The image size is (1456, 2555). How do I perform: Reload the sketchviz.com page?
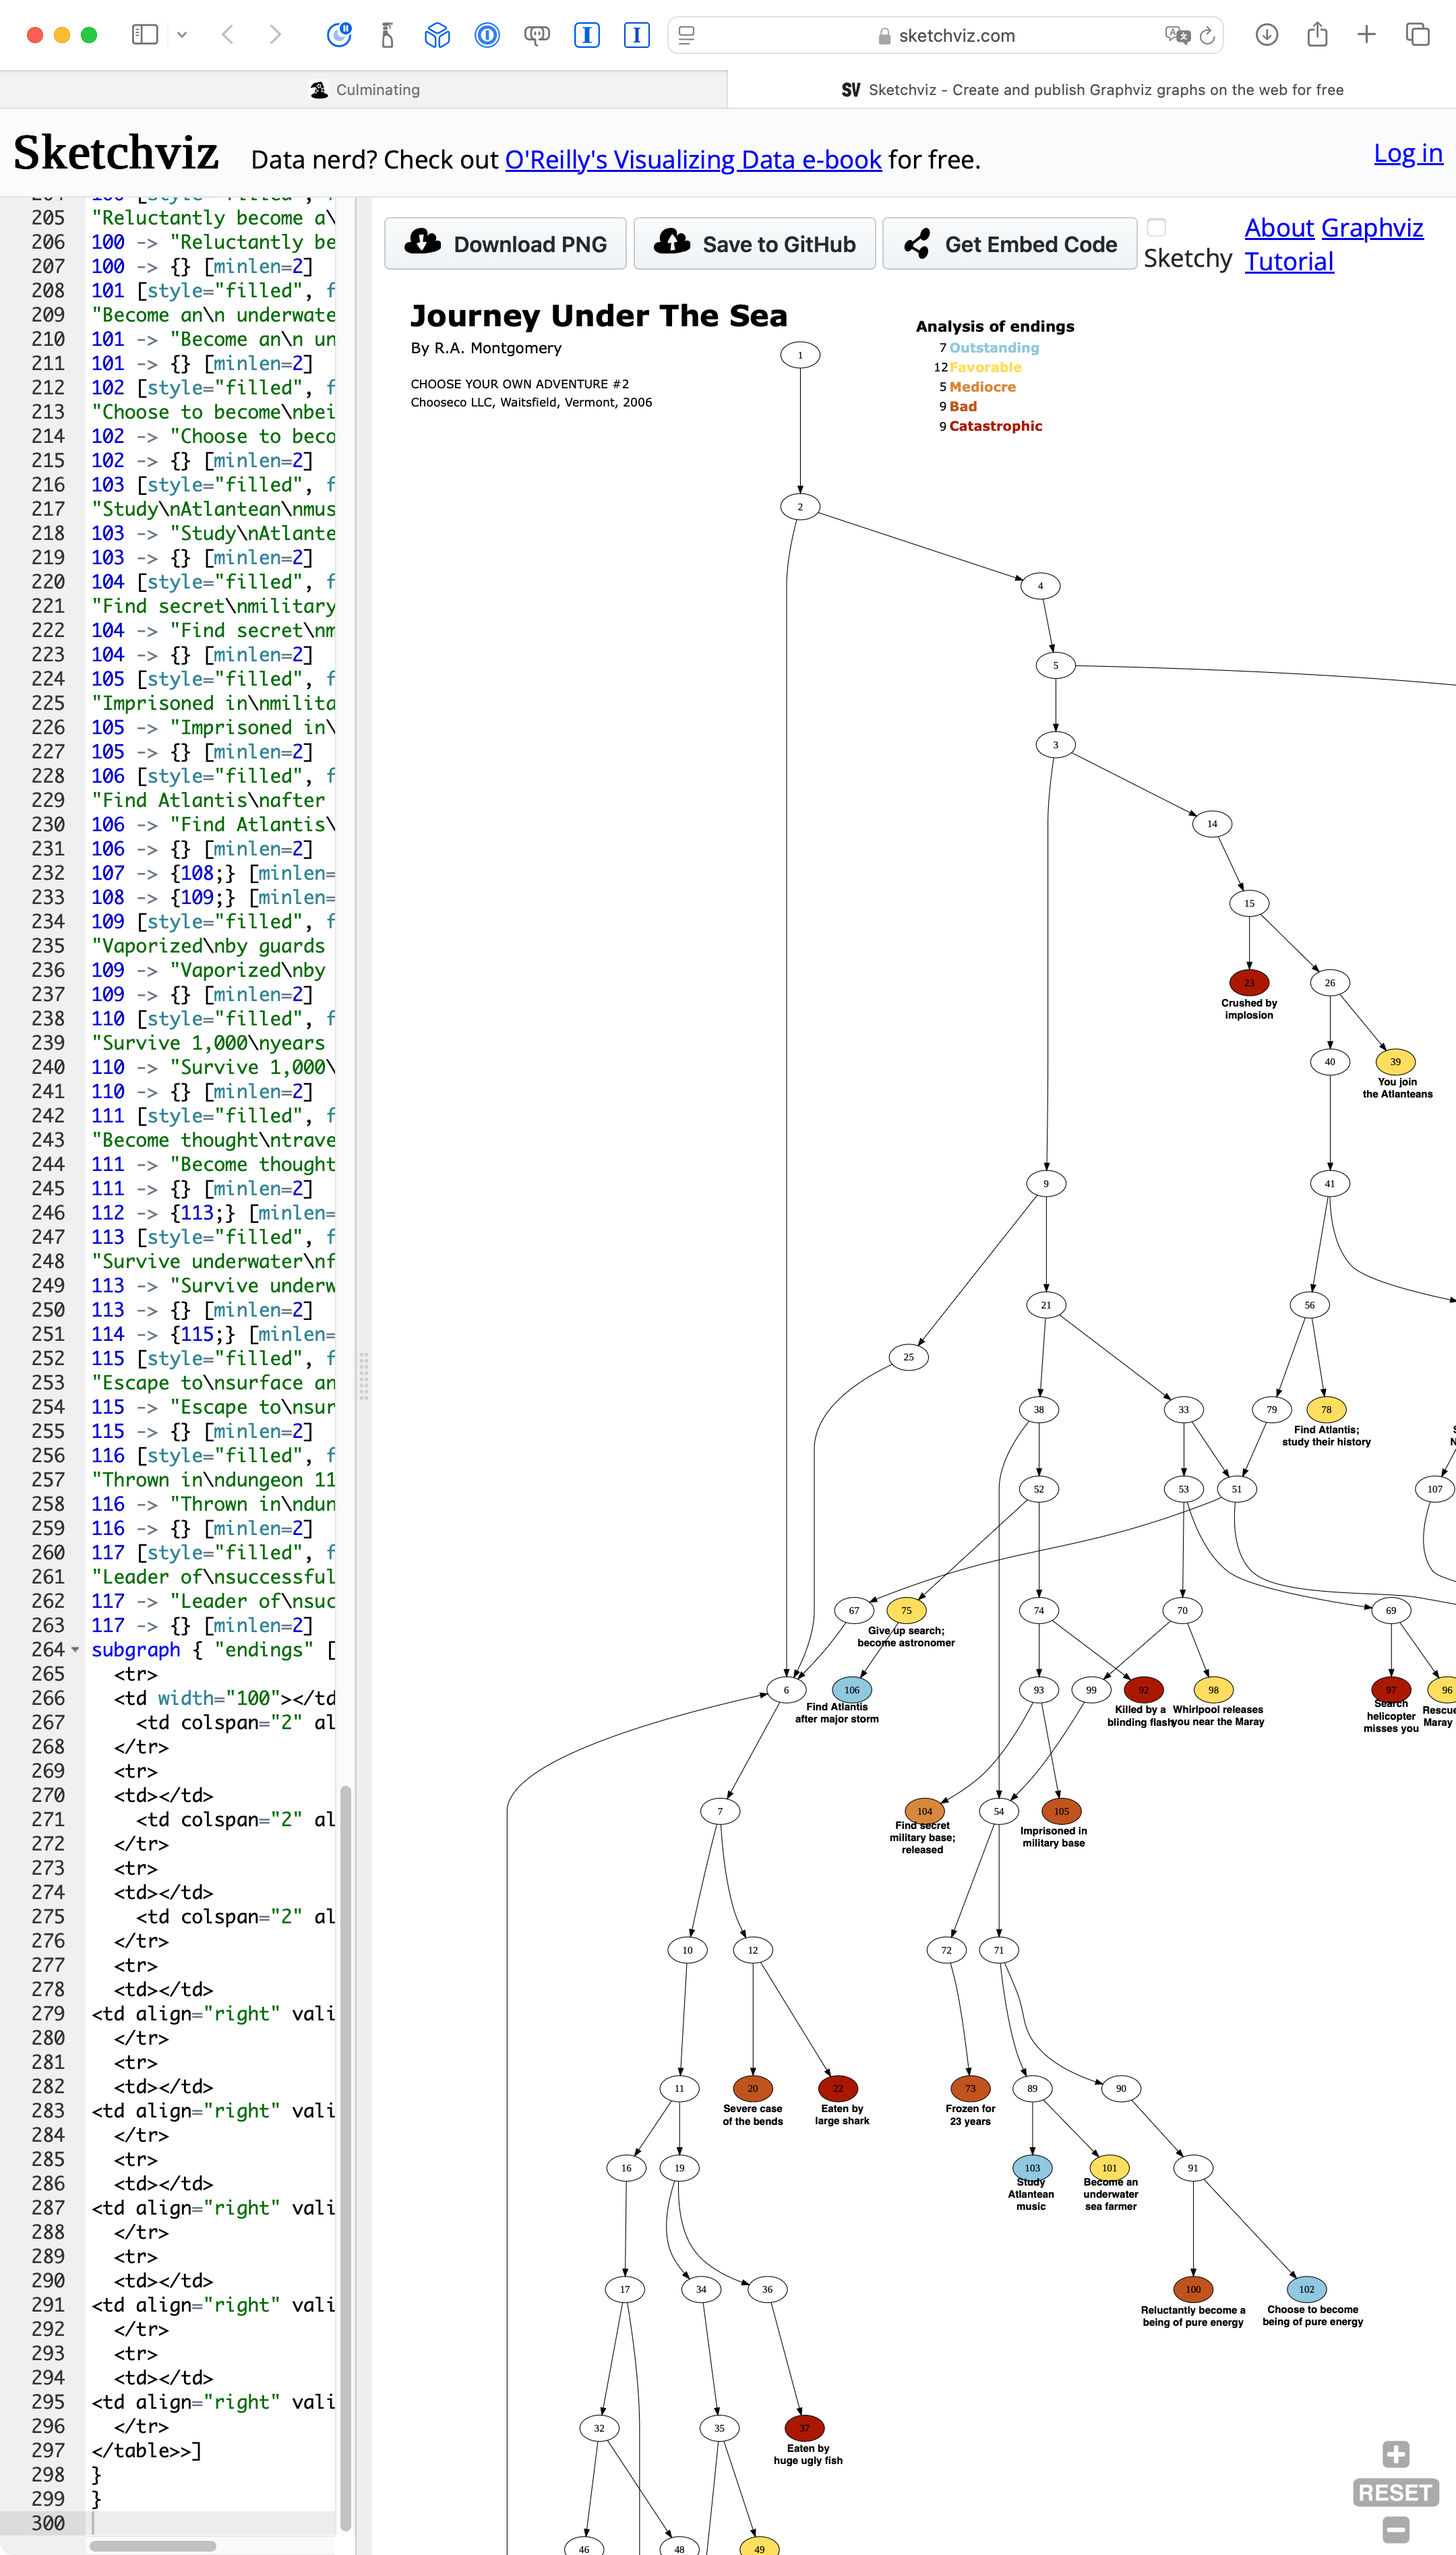[1207, 35]
